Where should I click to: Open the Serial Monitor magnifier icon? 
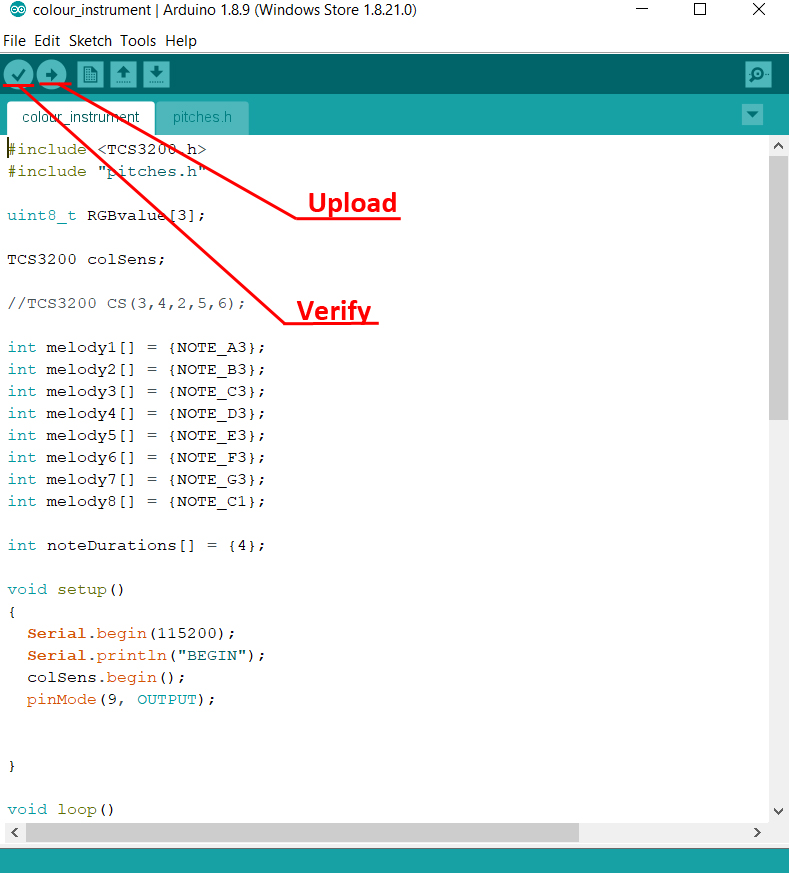coord(758,74)
